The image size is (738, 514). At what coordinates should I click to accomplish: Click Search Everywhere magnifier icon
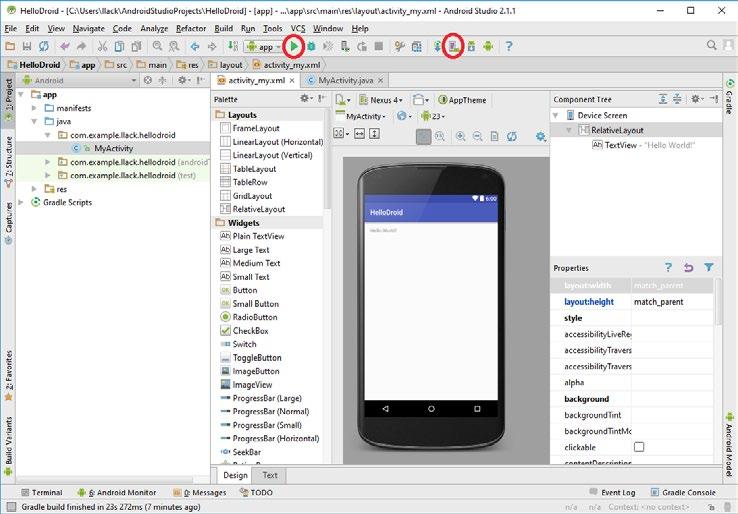click(x=712, y=45)
